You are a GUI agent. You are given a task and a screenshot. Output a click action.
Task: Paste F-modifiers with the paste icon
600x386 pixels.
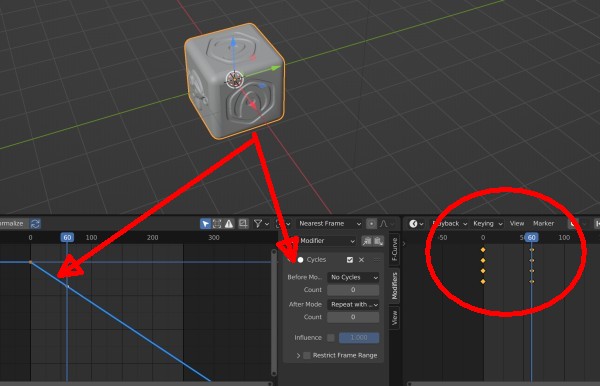click(378, 241)
